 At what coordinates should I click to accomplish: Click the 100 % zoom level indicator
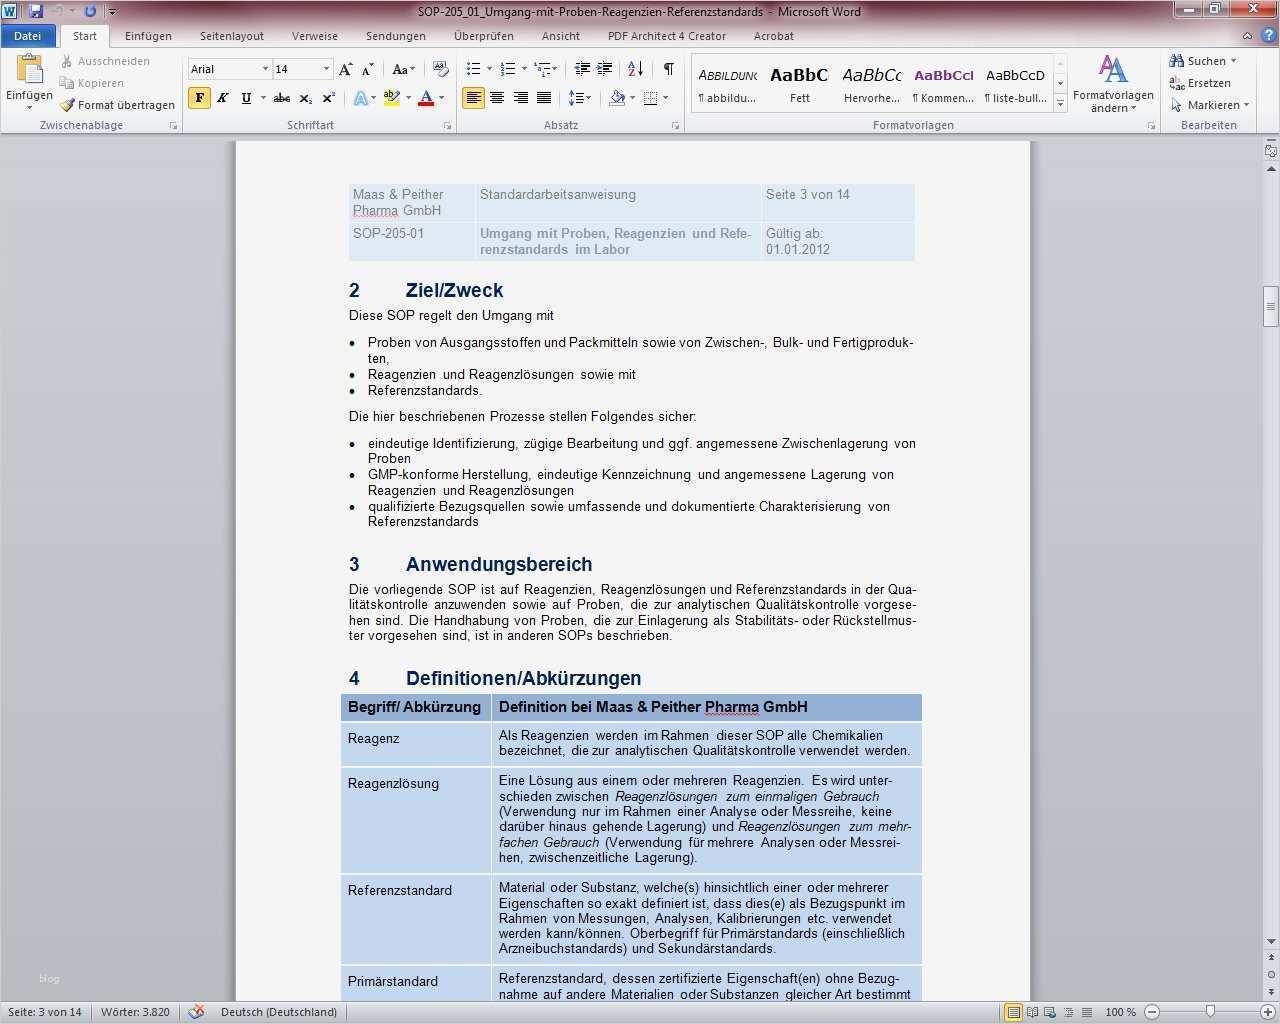click(1120, 1012)
